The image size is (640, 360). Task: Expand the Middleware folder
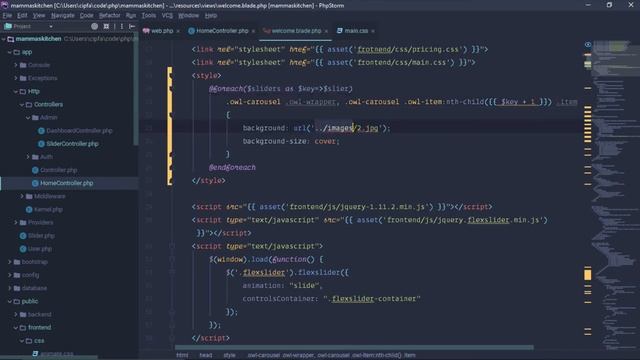tap(22, 196)
